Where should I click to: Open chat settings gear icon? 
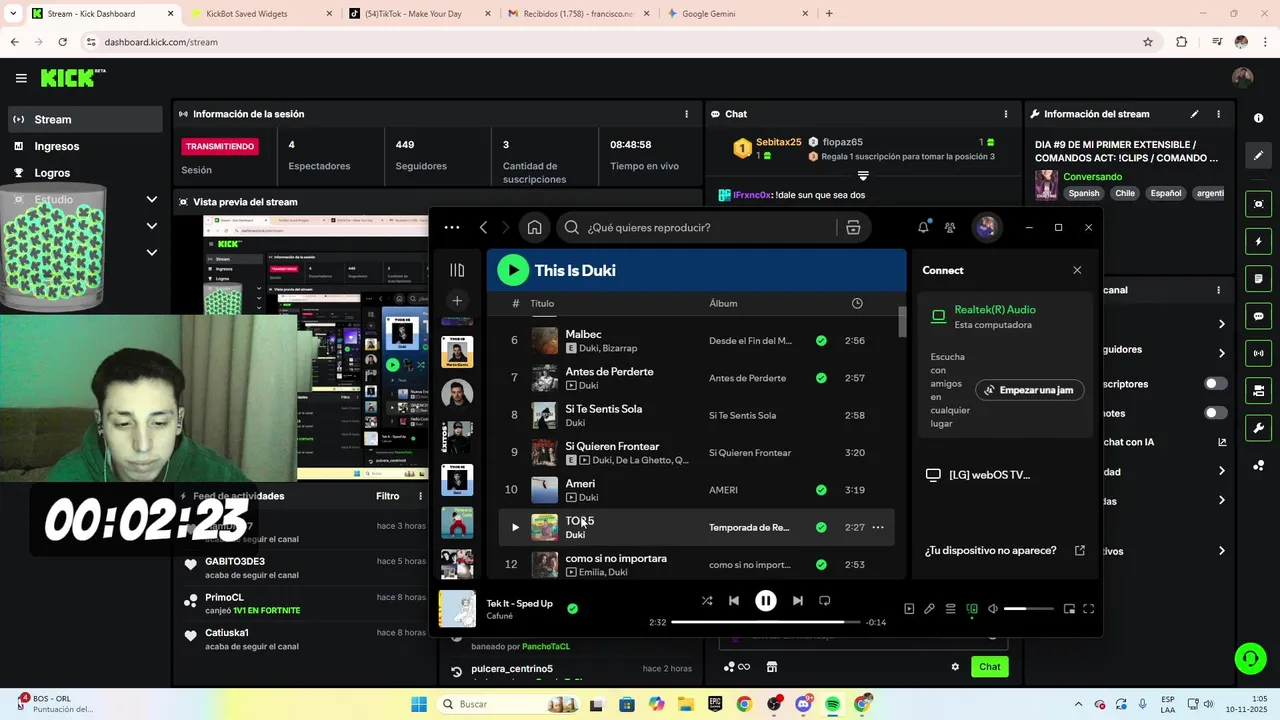pos(955,667)
